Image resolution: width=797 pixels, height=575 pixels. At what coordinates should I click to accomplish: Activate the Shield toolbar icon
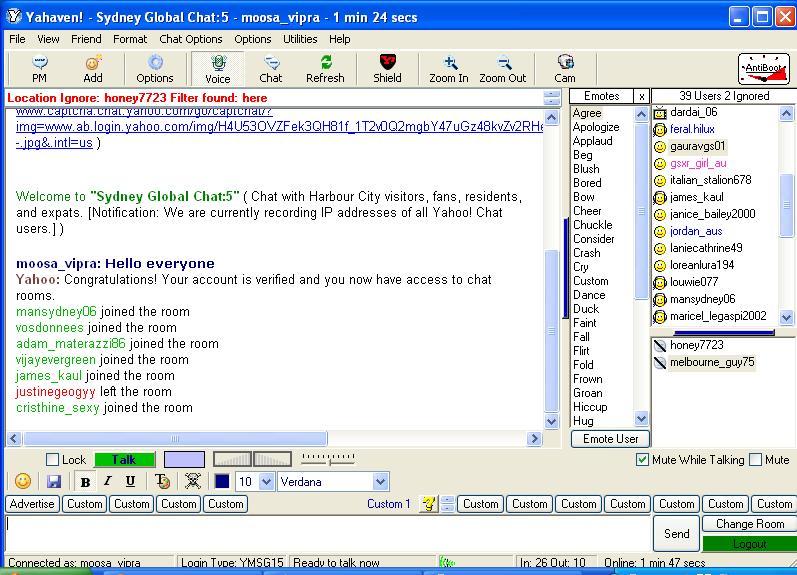coord(387,69)
